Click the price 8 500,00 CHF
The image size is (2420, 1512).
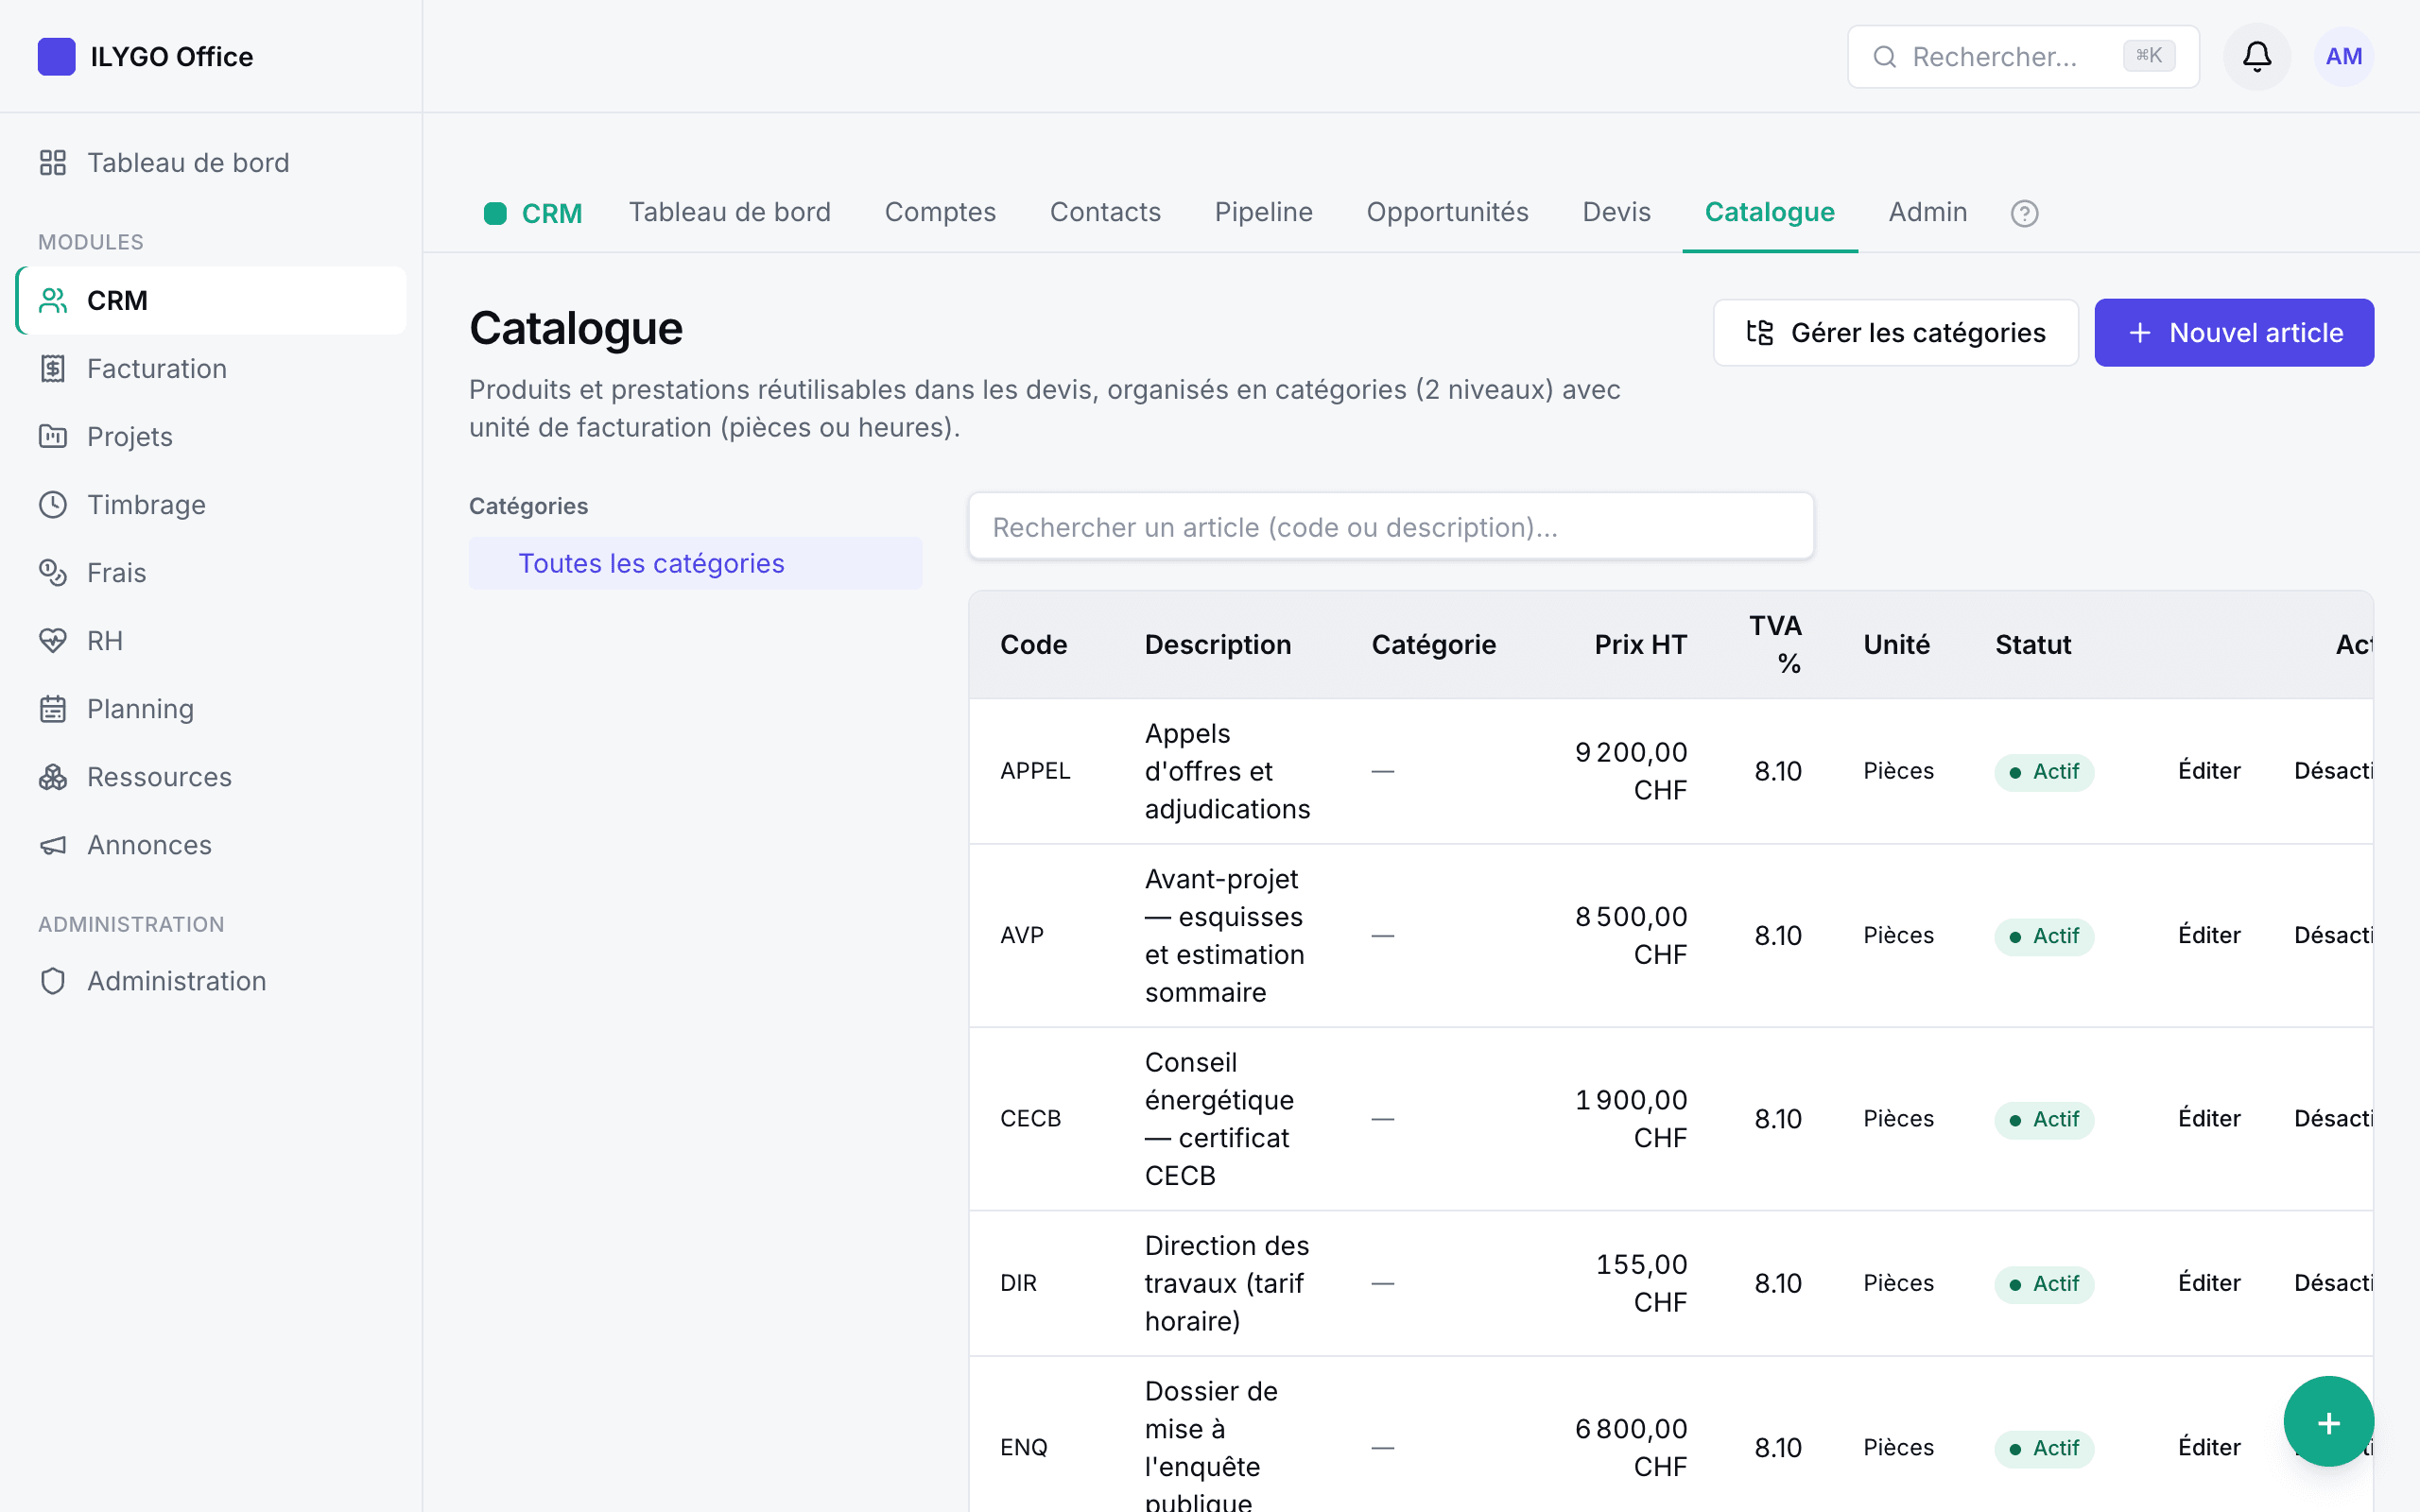point(1631,936)
